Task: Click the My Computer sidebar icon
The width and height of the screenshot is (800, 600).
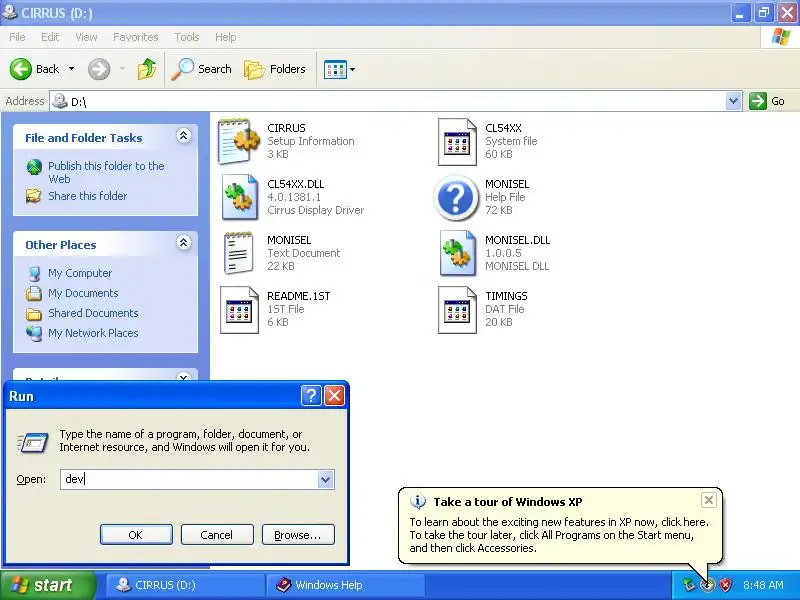Action: [34, 273]
